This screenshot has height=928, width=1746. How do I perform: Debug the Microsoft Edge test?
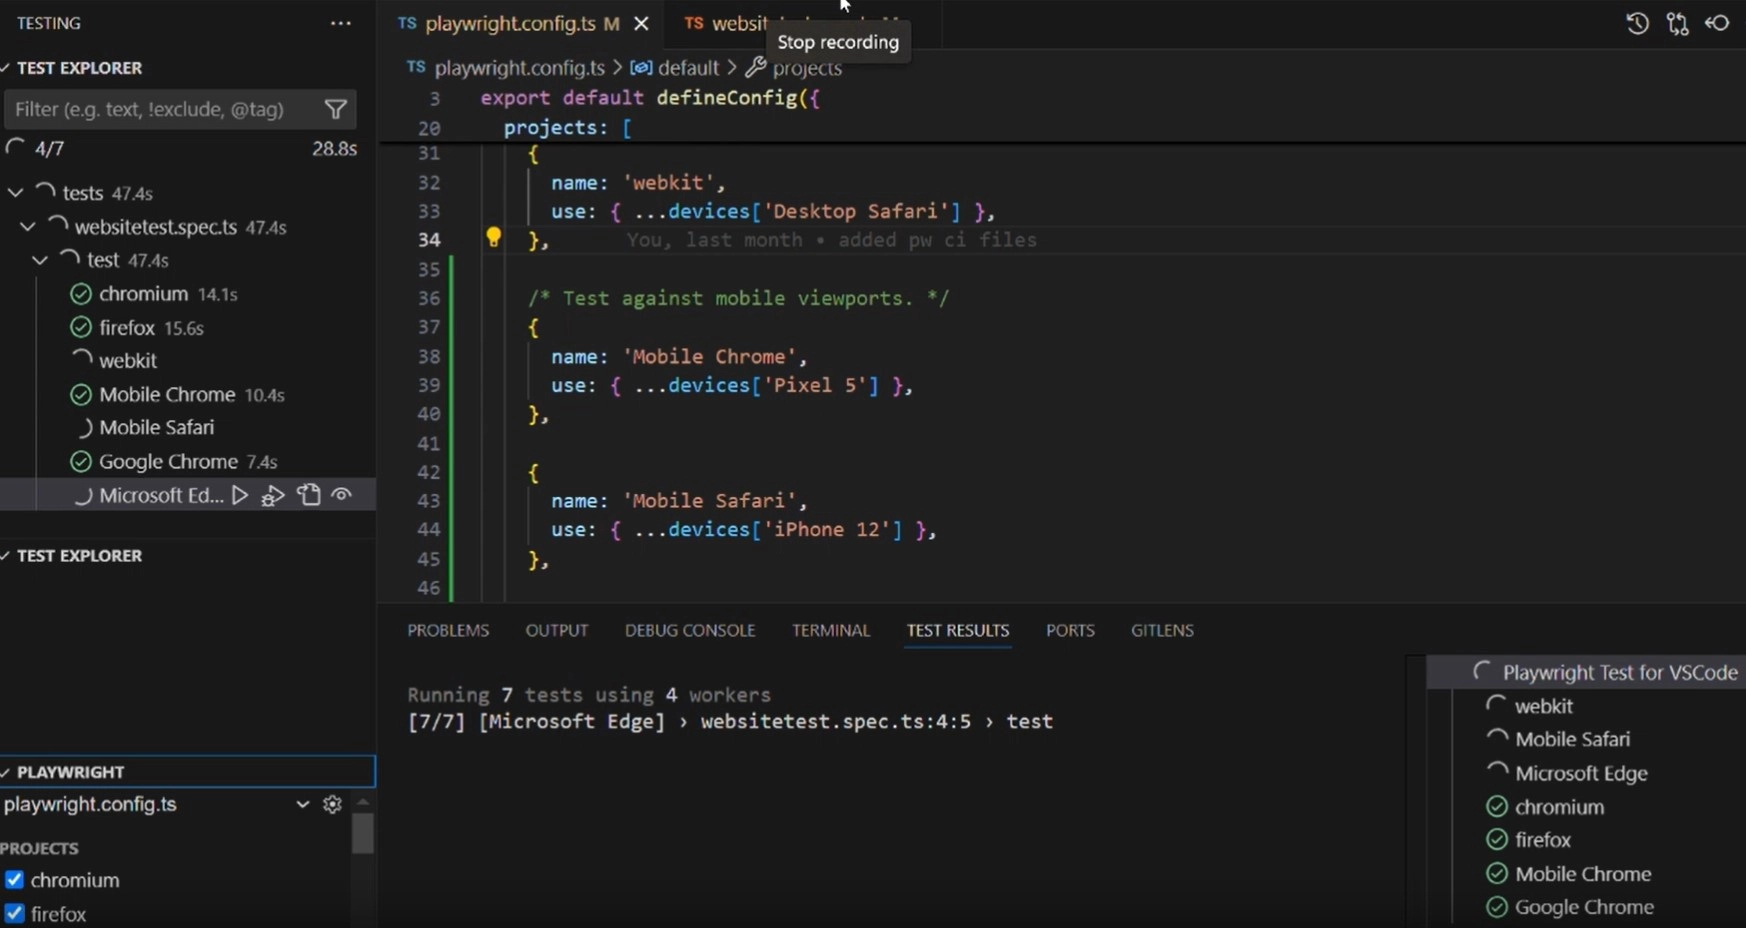click(x=273, y=495)
